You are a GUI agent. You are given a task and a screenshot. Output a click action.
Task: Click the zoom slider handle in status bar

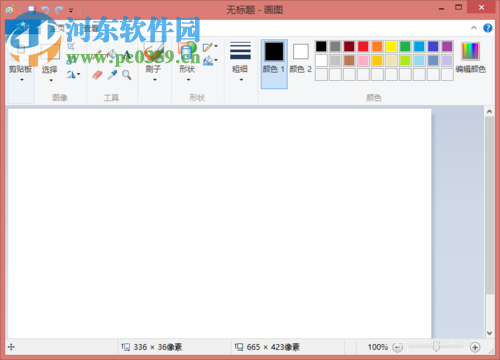coord(436,347)
